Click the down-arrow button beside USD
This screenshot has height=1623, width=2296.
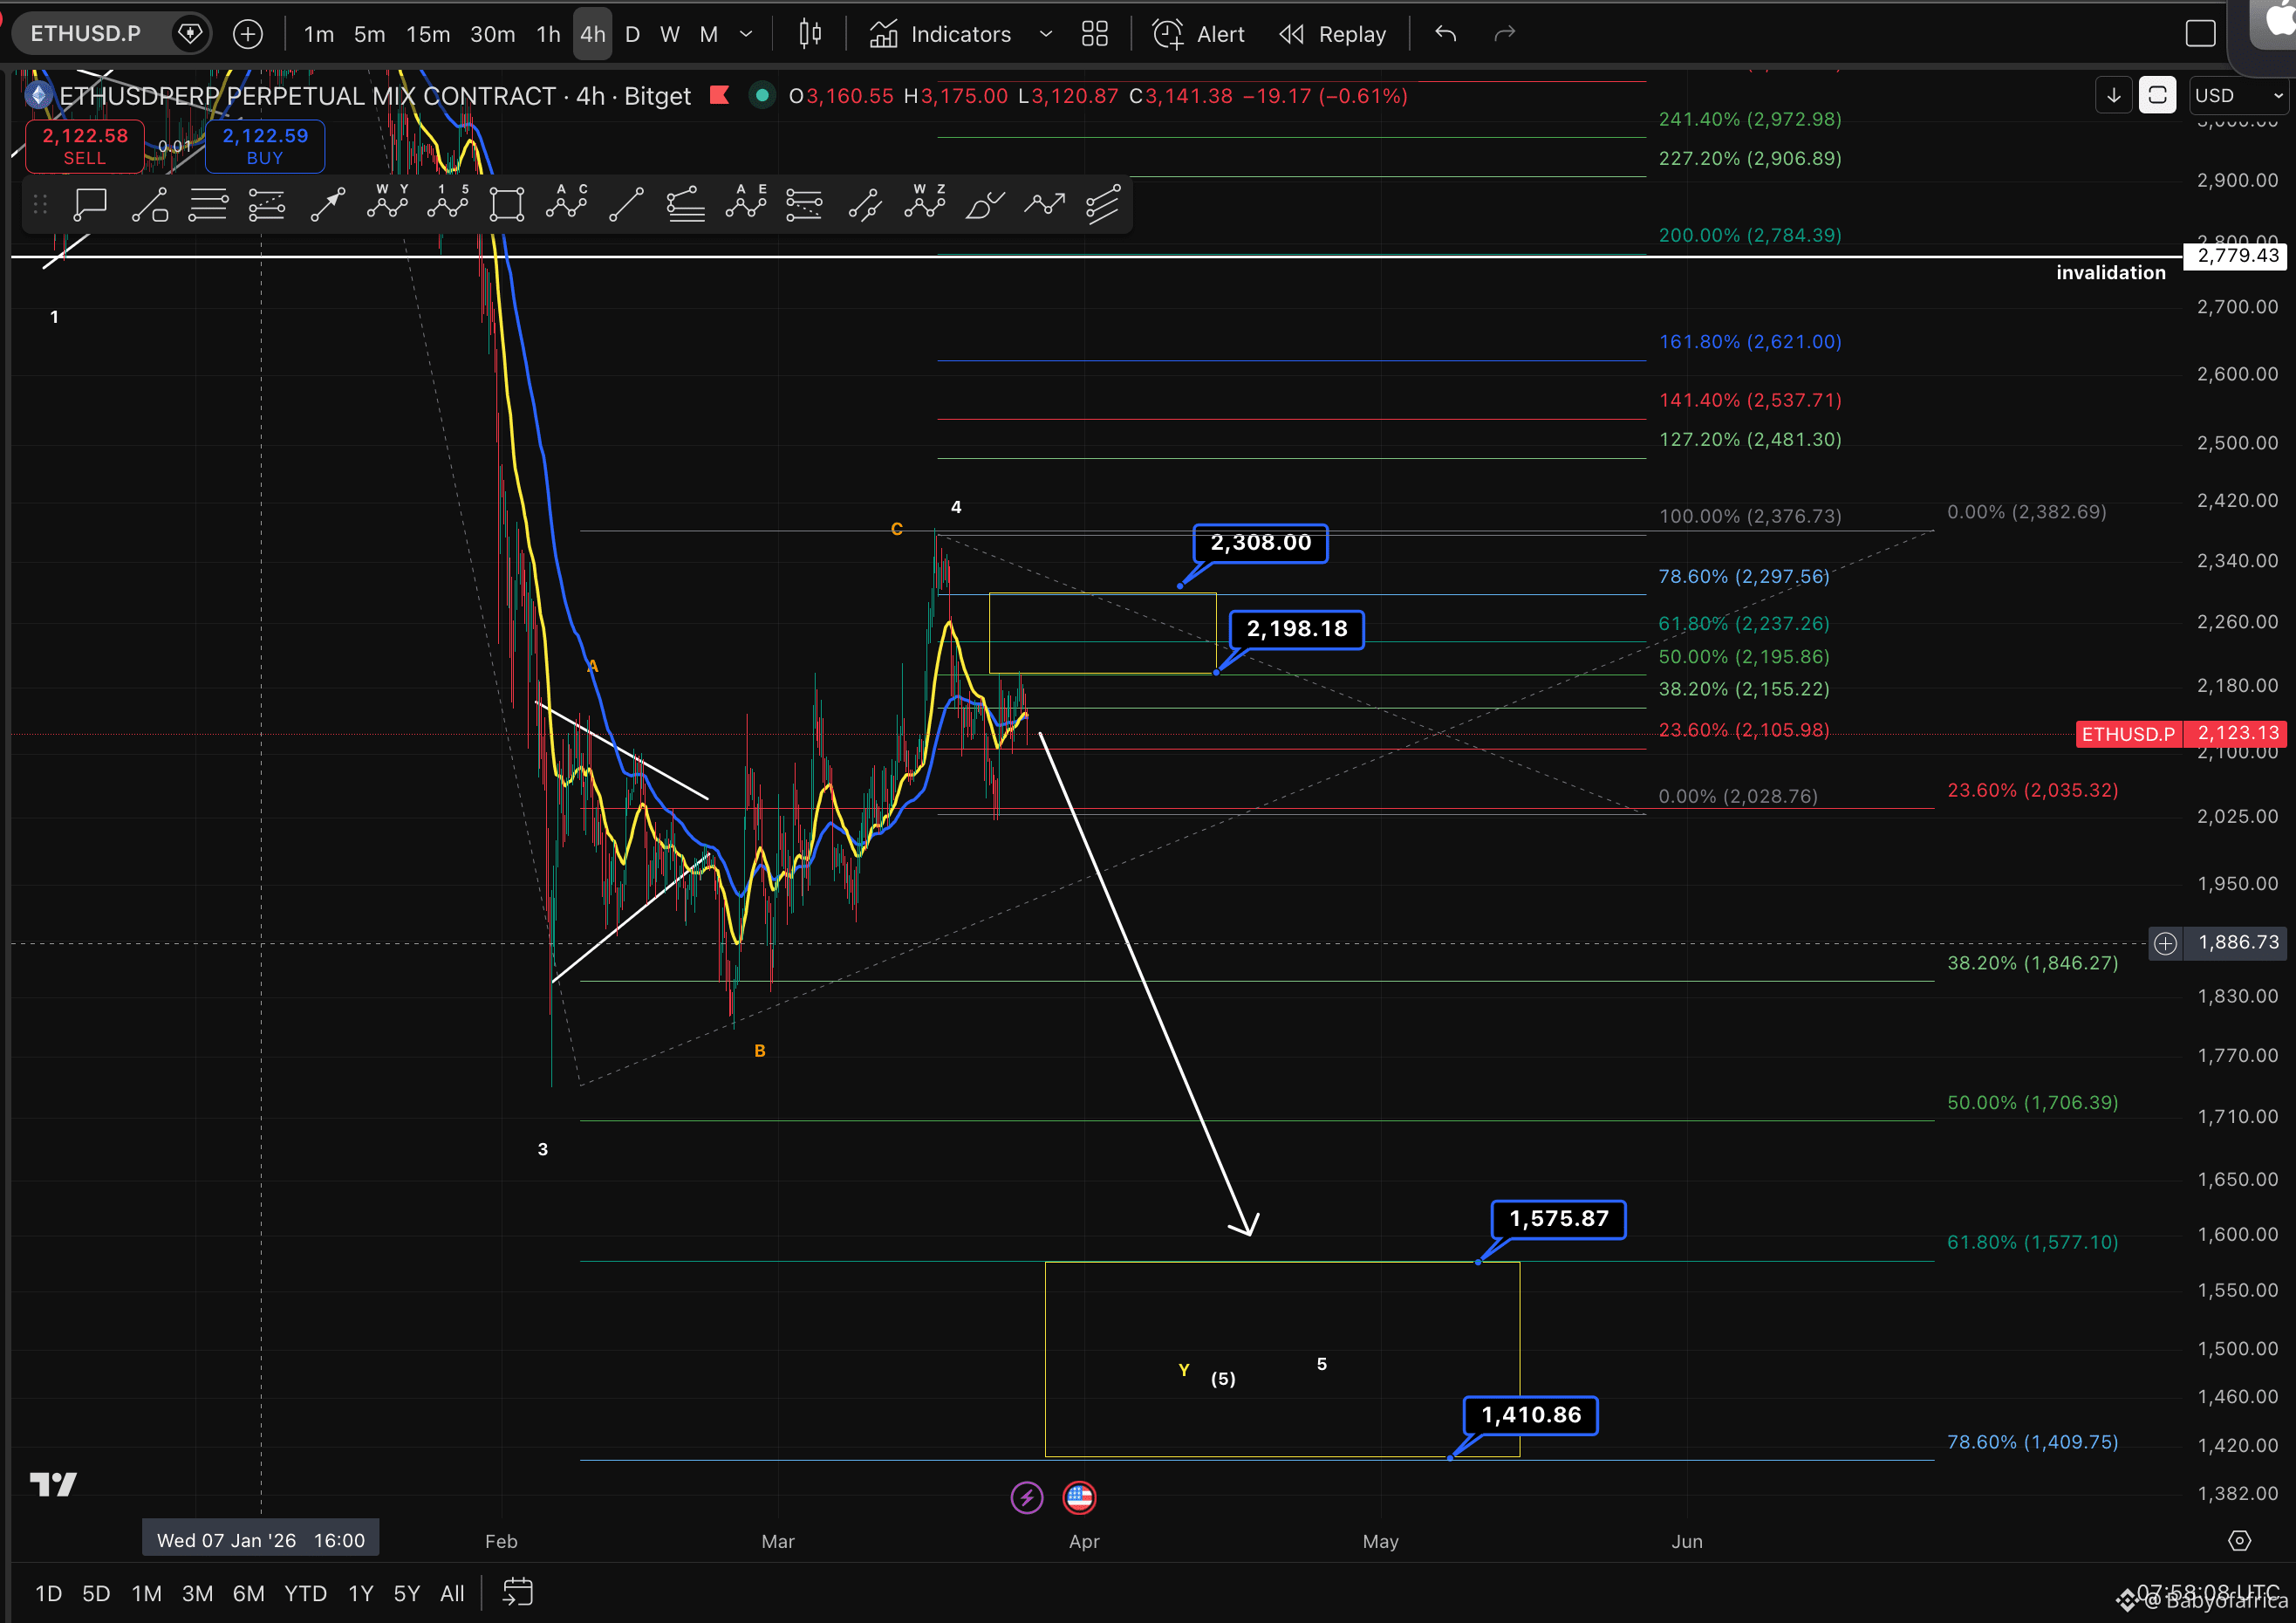click(x=2114, y=95)
